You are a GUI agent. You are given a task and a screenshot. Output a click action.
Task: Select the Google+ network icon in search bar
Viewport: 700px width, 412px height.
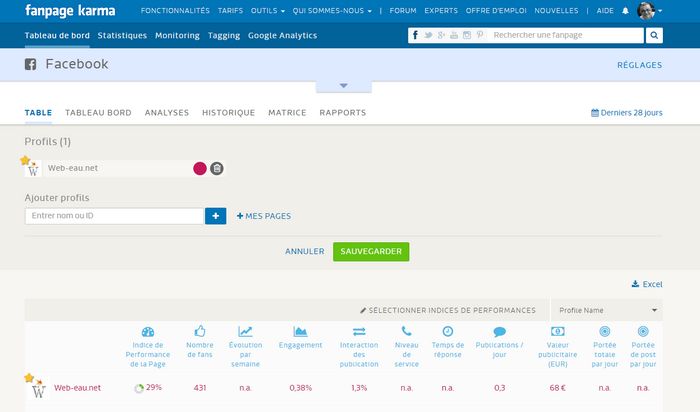click(x=441, y=35)
